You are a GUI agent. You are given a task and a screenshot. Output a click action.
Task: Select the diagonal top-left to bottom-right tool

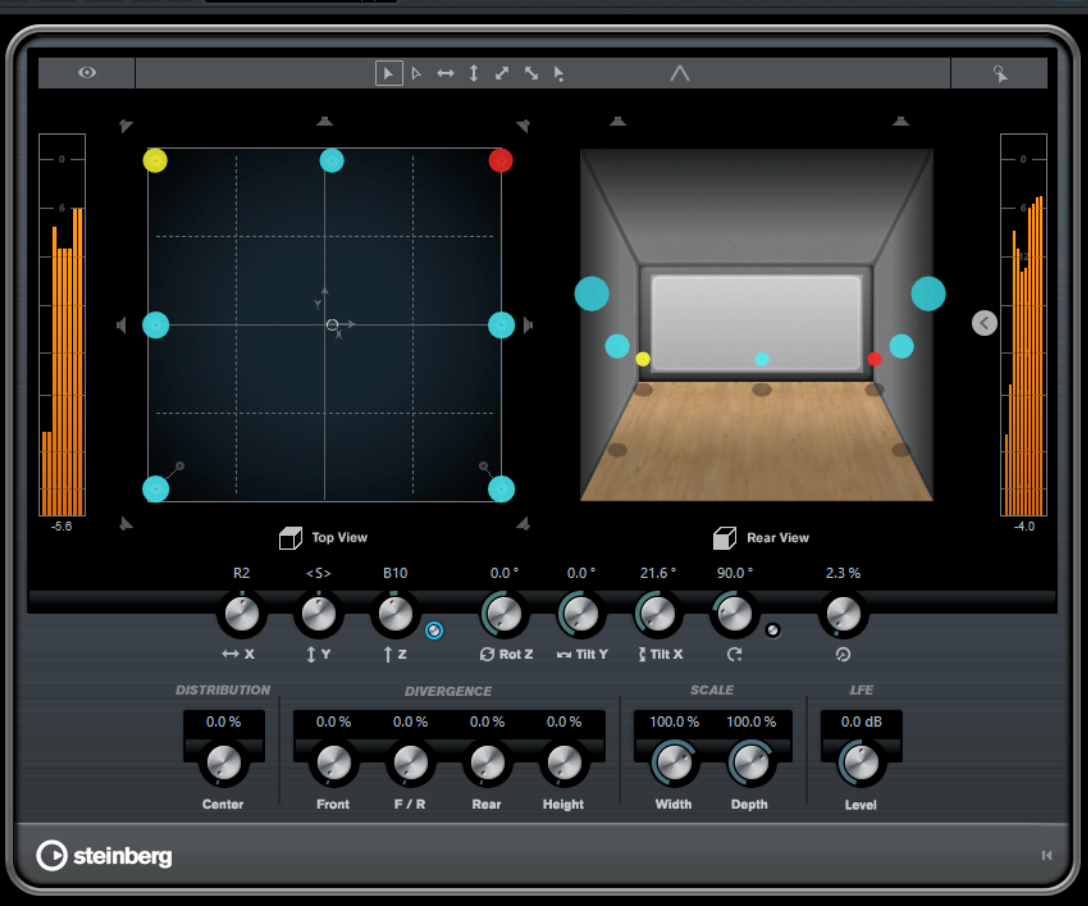click(531, 73)
